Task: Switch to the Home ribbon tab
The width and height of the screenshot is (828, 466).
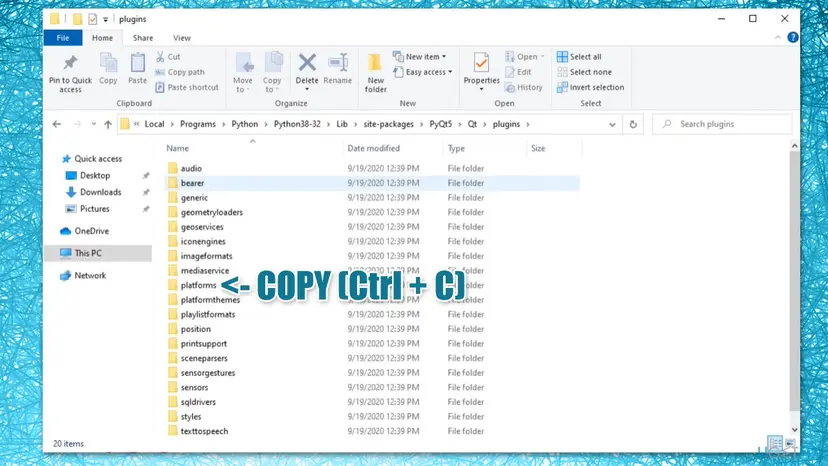Action: [102, 38]
